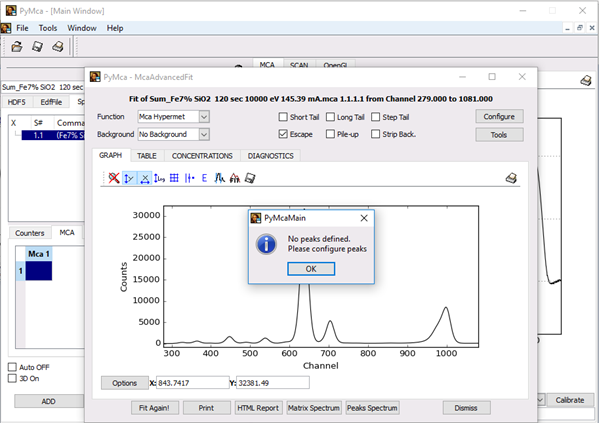Enable Pile-up checkbox

click(x=330, y=134)
